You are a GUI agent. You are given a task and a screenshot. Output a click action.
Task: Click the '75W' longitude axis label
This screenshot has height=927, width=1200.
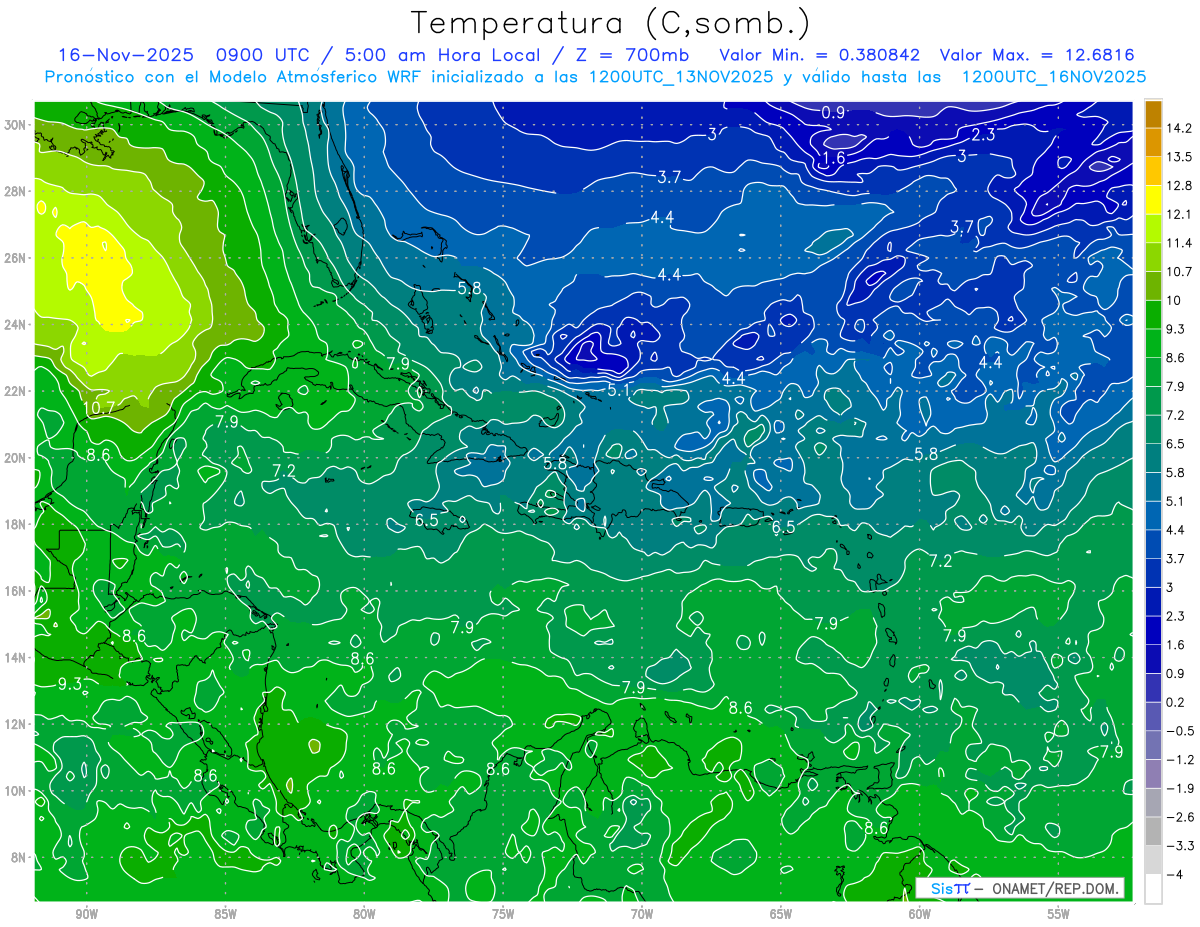coord(503,914)
